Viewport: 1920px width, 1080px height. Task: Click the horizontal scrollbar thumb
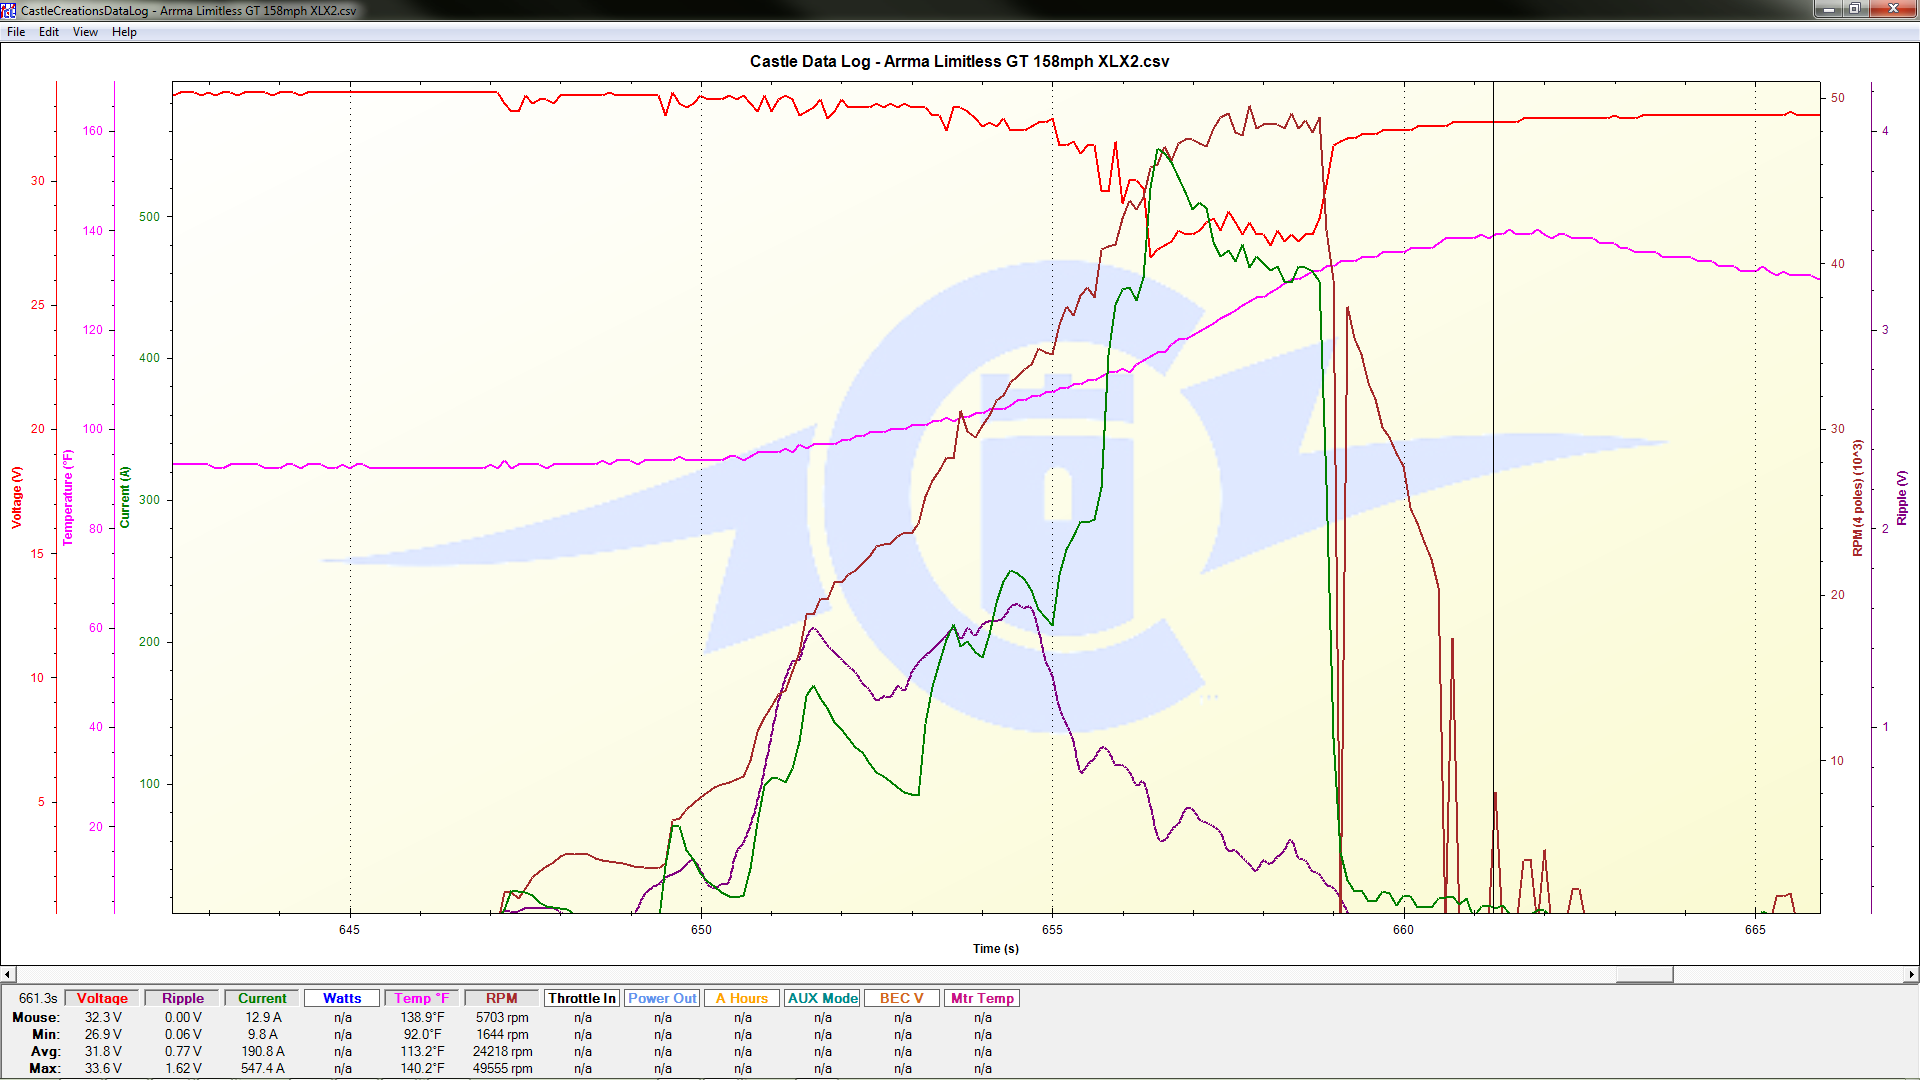coord(1644,974)
